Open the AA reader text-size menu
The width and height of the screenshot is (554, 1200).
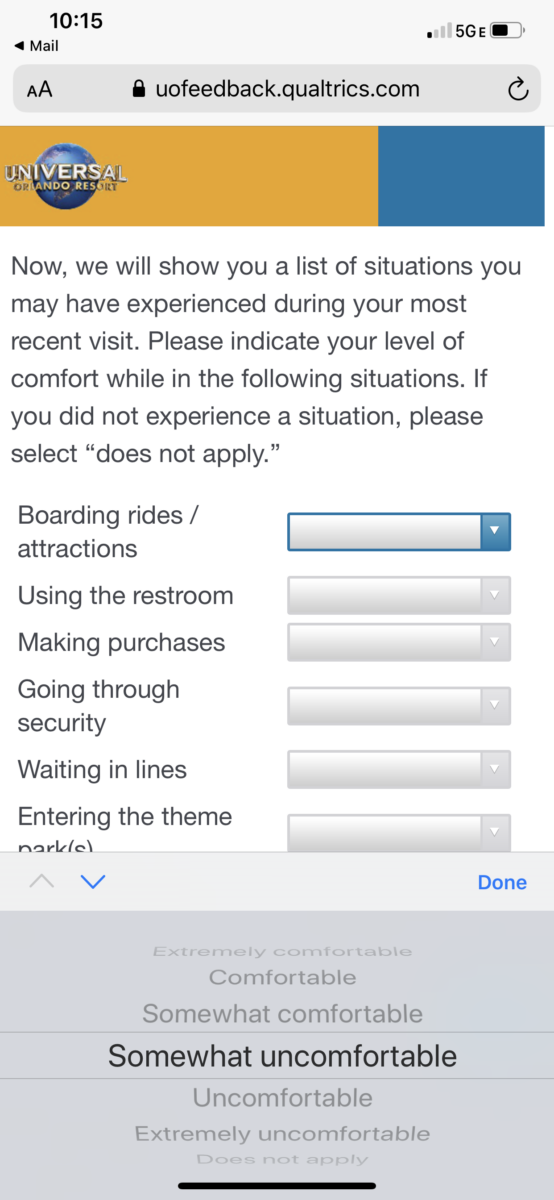pos(39,90)
